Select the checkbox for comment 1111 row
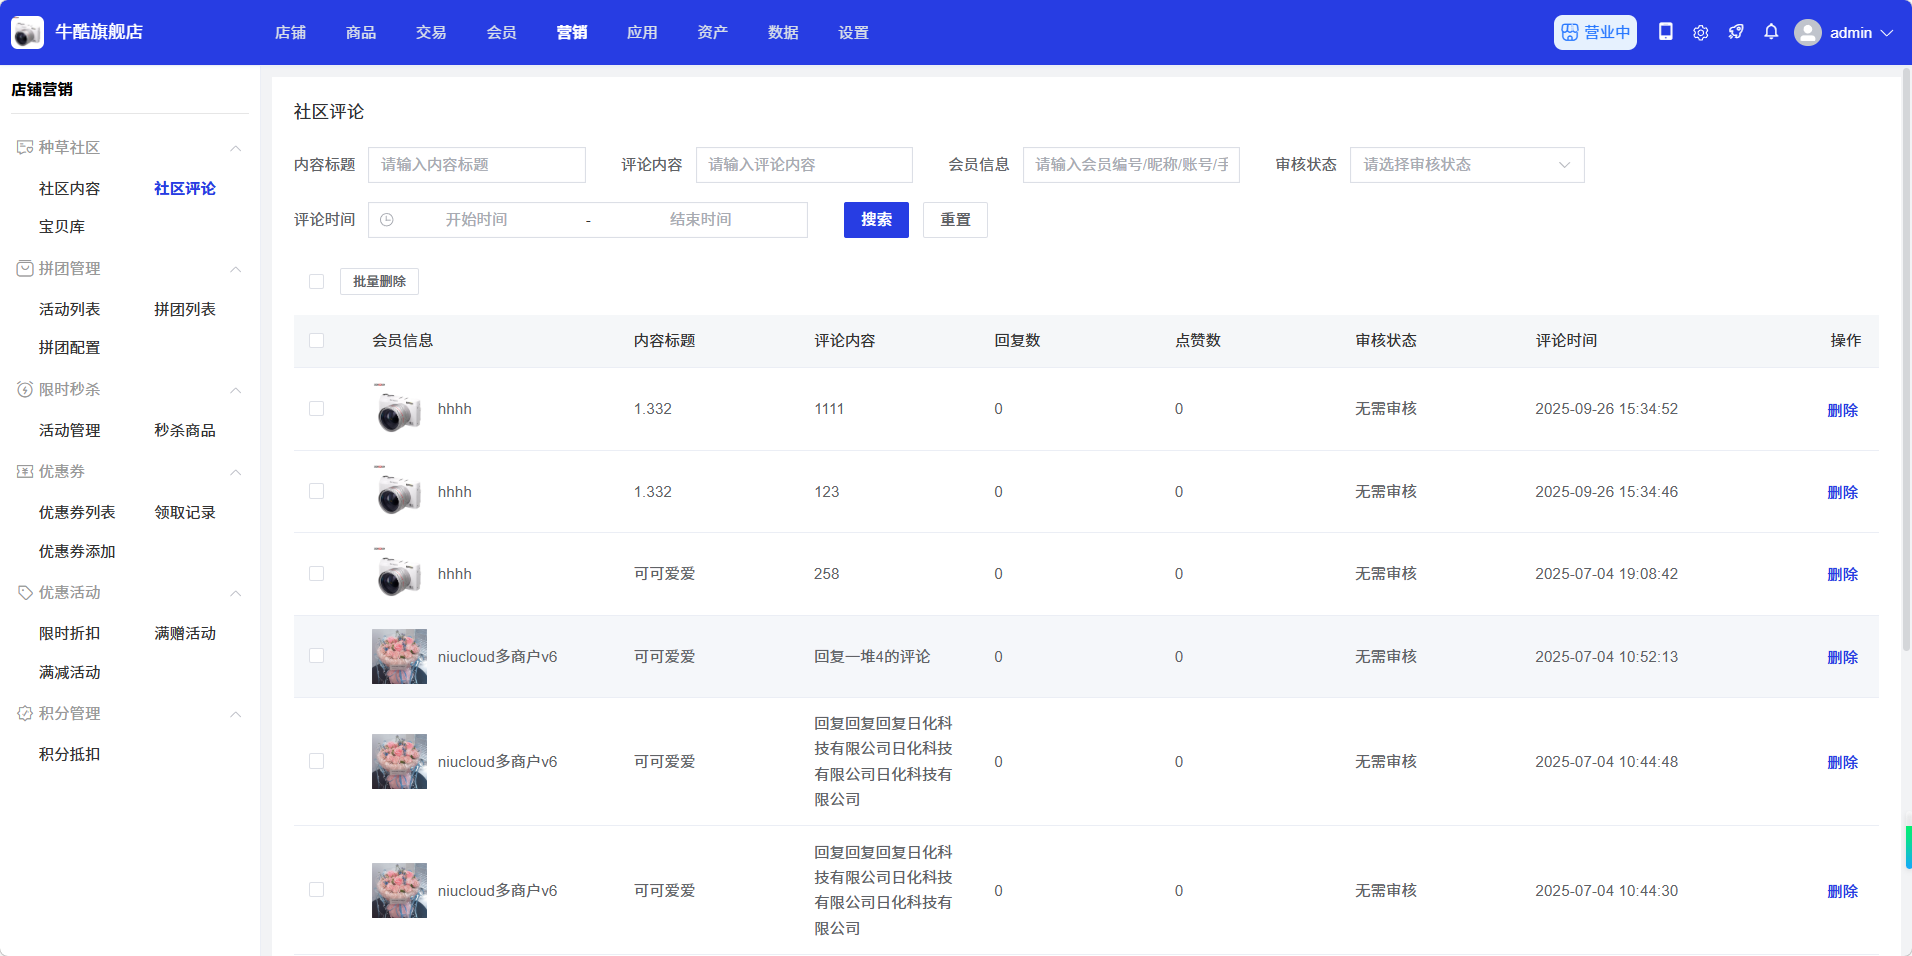The height and width of the screenshot is (956, 1912). pos(317,409)
